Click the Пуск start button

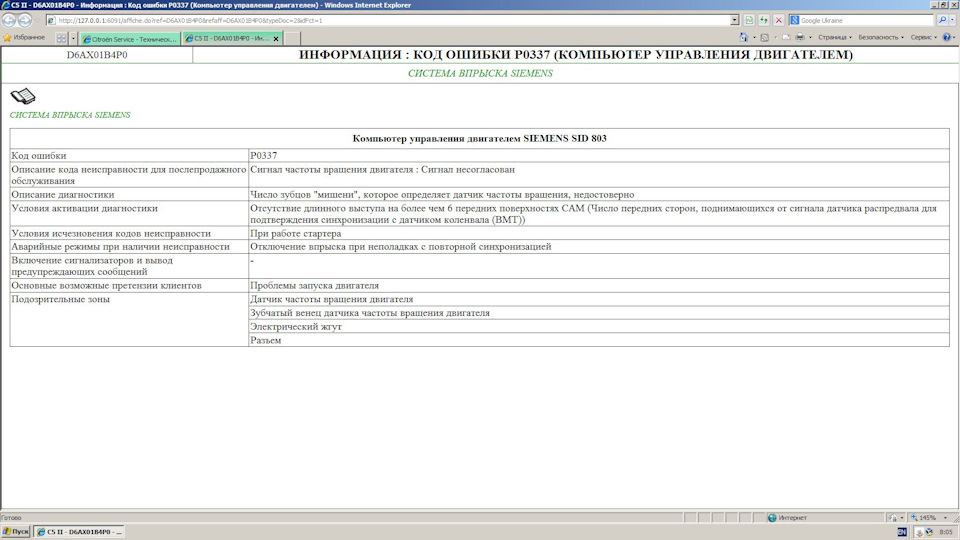click(x=16, y=531)
